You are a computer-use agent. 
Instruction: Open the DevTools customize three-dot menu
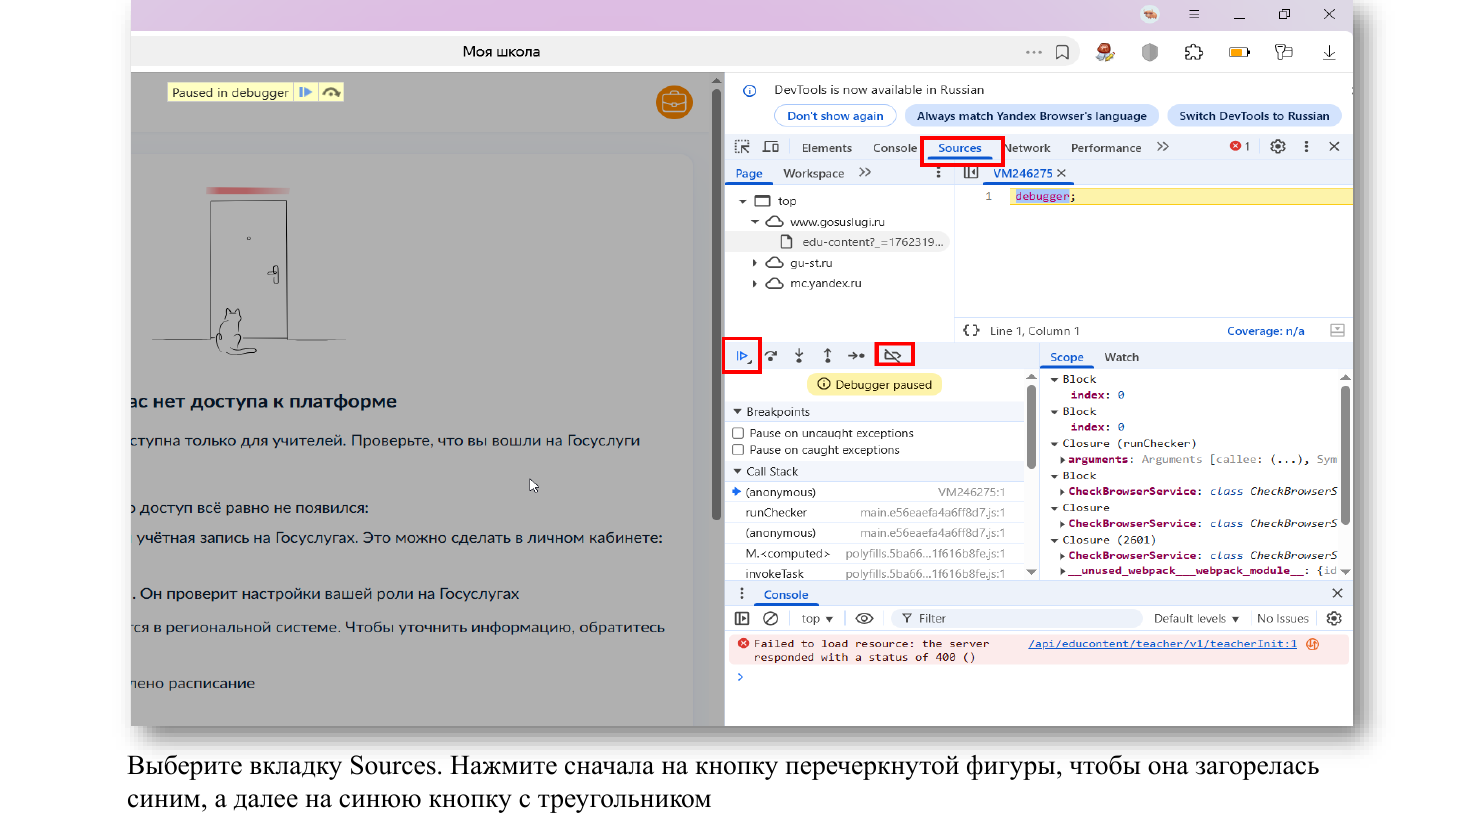(1306, 147)
